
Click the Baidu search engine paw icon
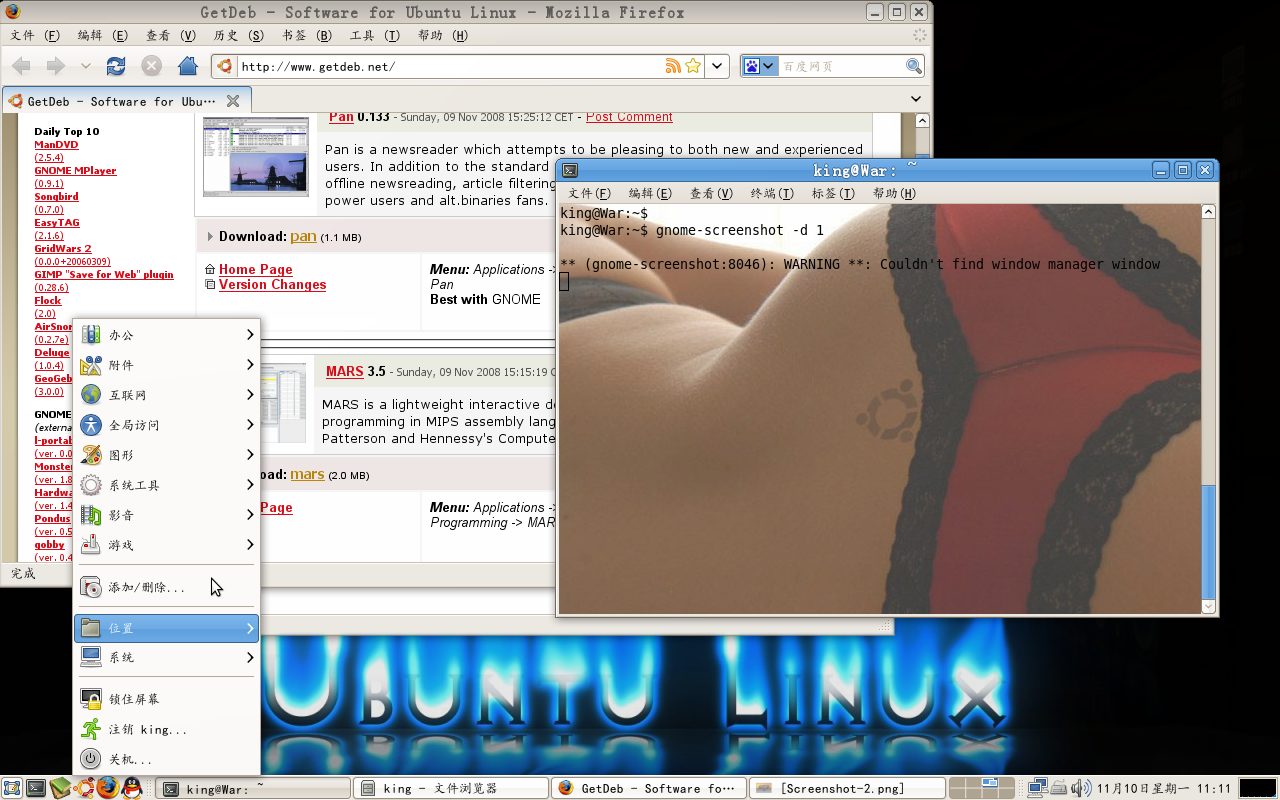(x=752, y=66)
